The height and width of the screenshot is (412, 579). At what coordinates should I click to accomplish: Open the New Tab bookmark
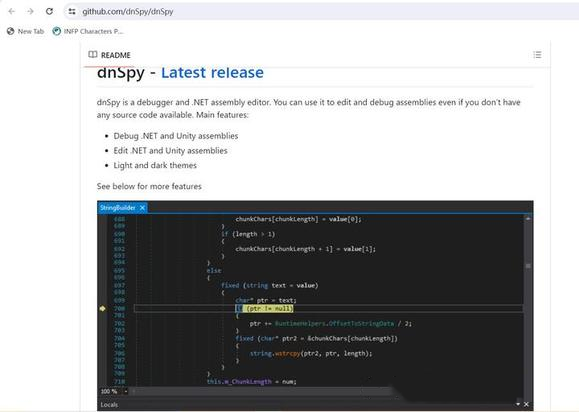pyautogui.click(x=25, y=31)
